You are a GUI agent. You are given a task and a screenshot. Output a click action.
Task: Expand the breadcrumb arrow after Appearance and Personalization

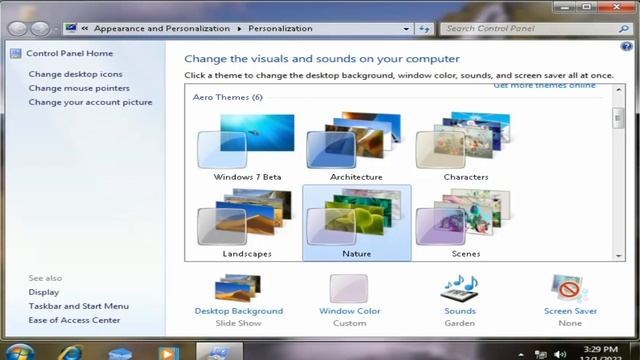pos(239,29)
